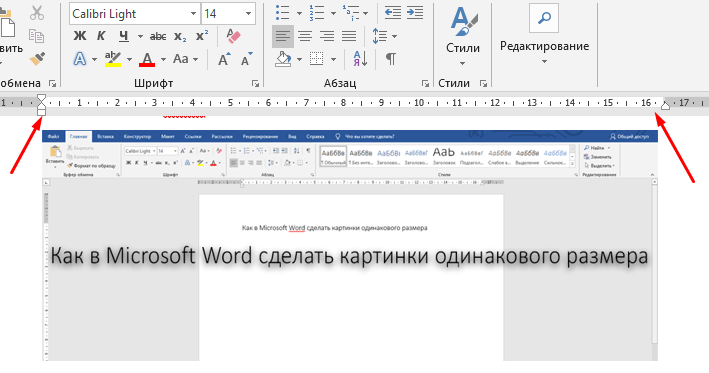The height and width of the screenshot is (373, 709).
Task: Click the Ссылки tab in embedded Word picture
Action: click(x=193, y=137)
